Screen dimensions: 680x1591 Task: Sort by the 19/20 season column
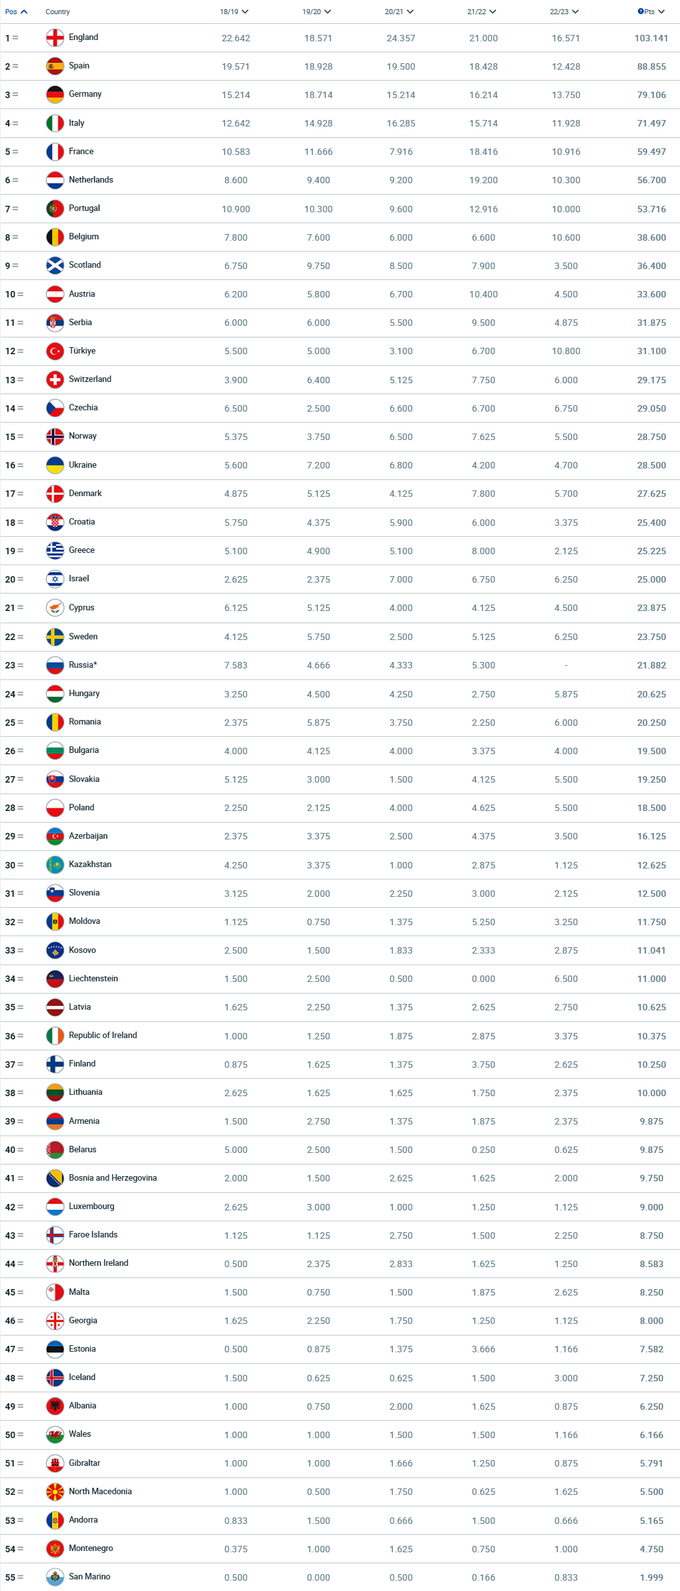tap(317, 12)
